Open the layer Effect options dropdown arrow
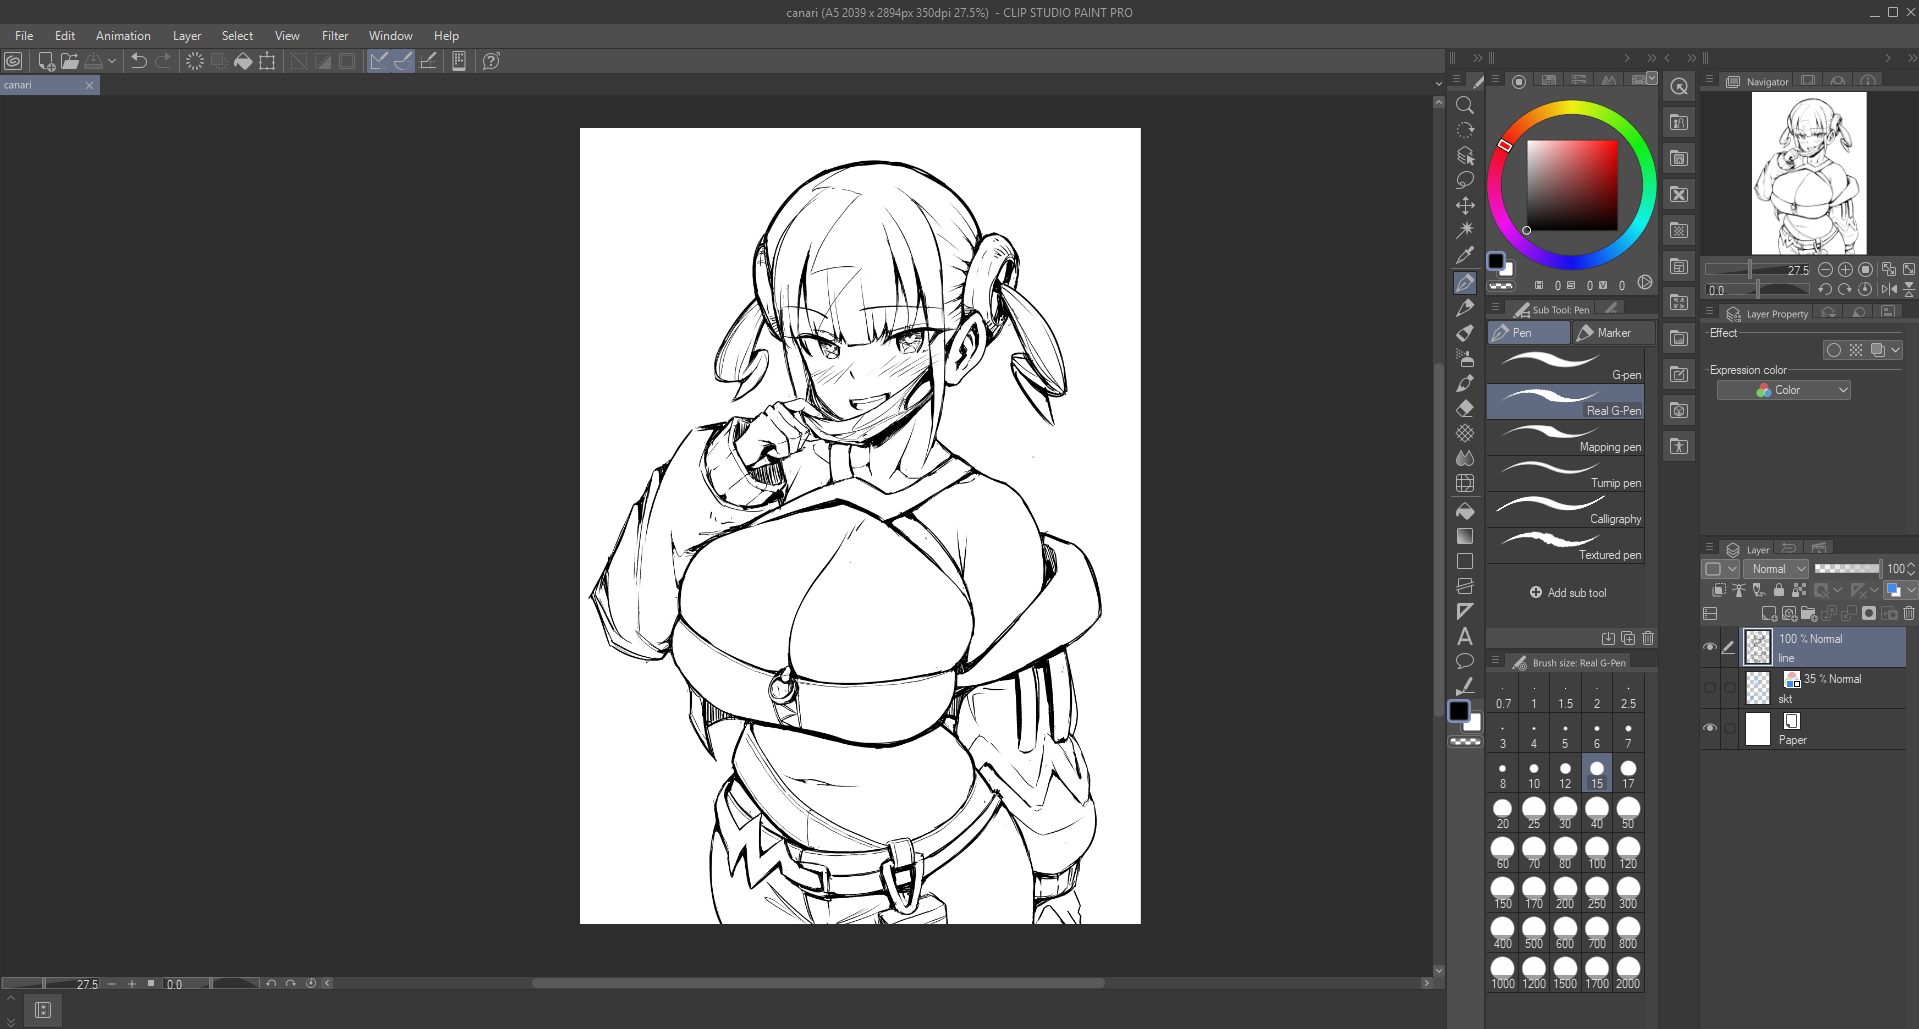 tap(1895, 350)
